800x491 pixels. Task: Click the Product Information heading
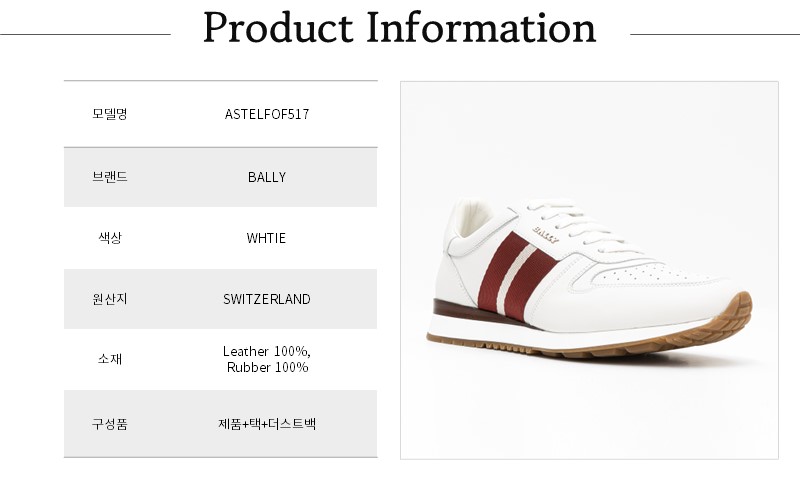point(399,28)
